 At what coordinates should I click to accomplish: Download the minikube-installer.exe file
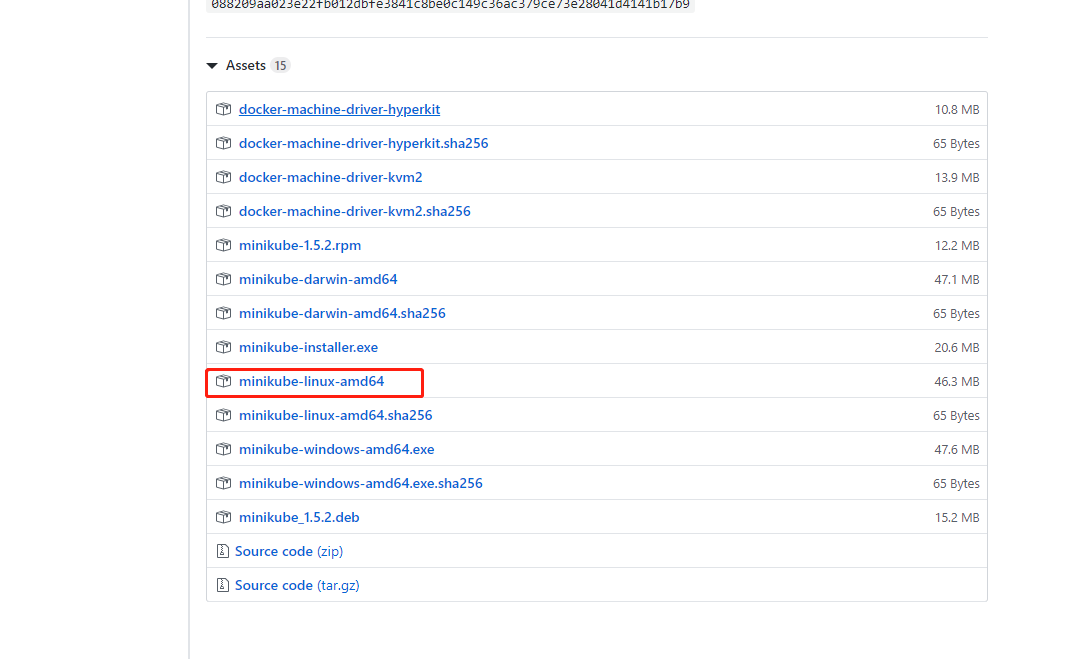pyautogui.click(x=308, y=348)
